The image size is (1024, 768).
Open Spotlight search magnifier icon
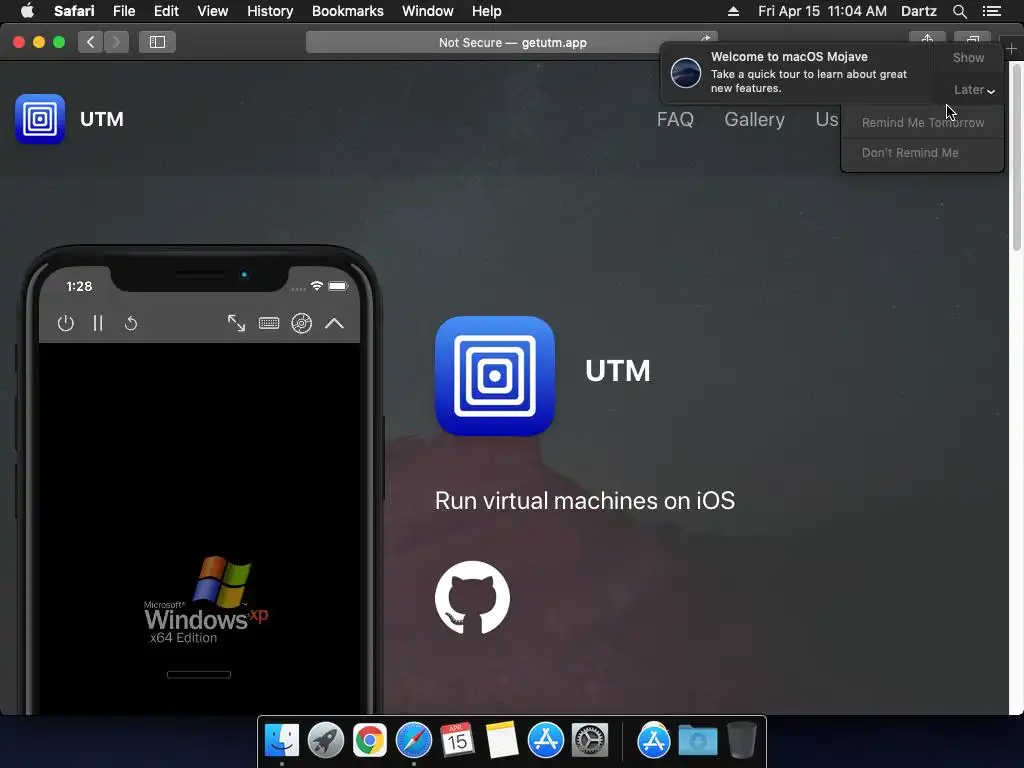click(x=959, y=11)
